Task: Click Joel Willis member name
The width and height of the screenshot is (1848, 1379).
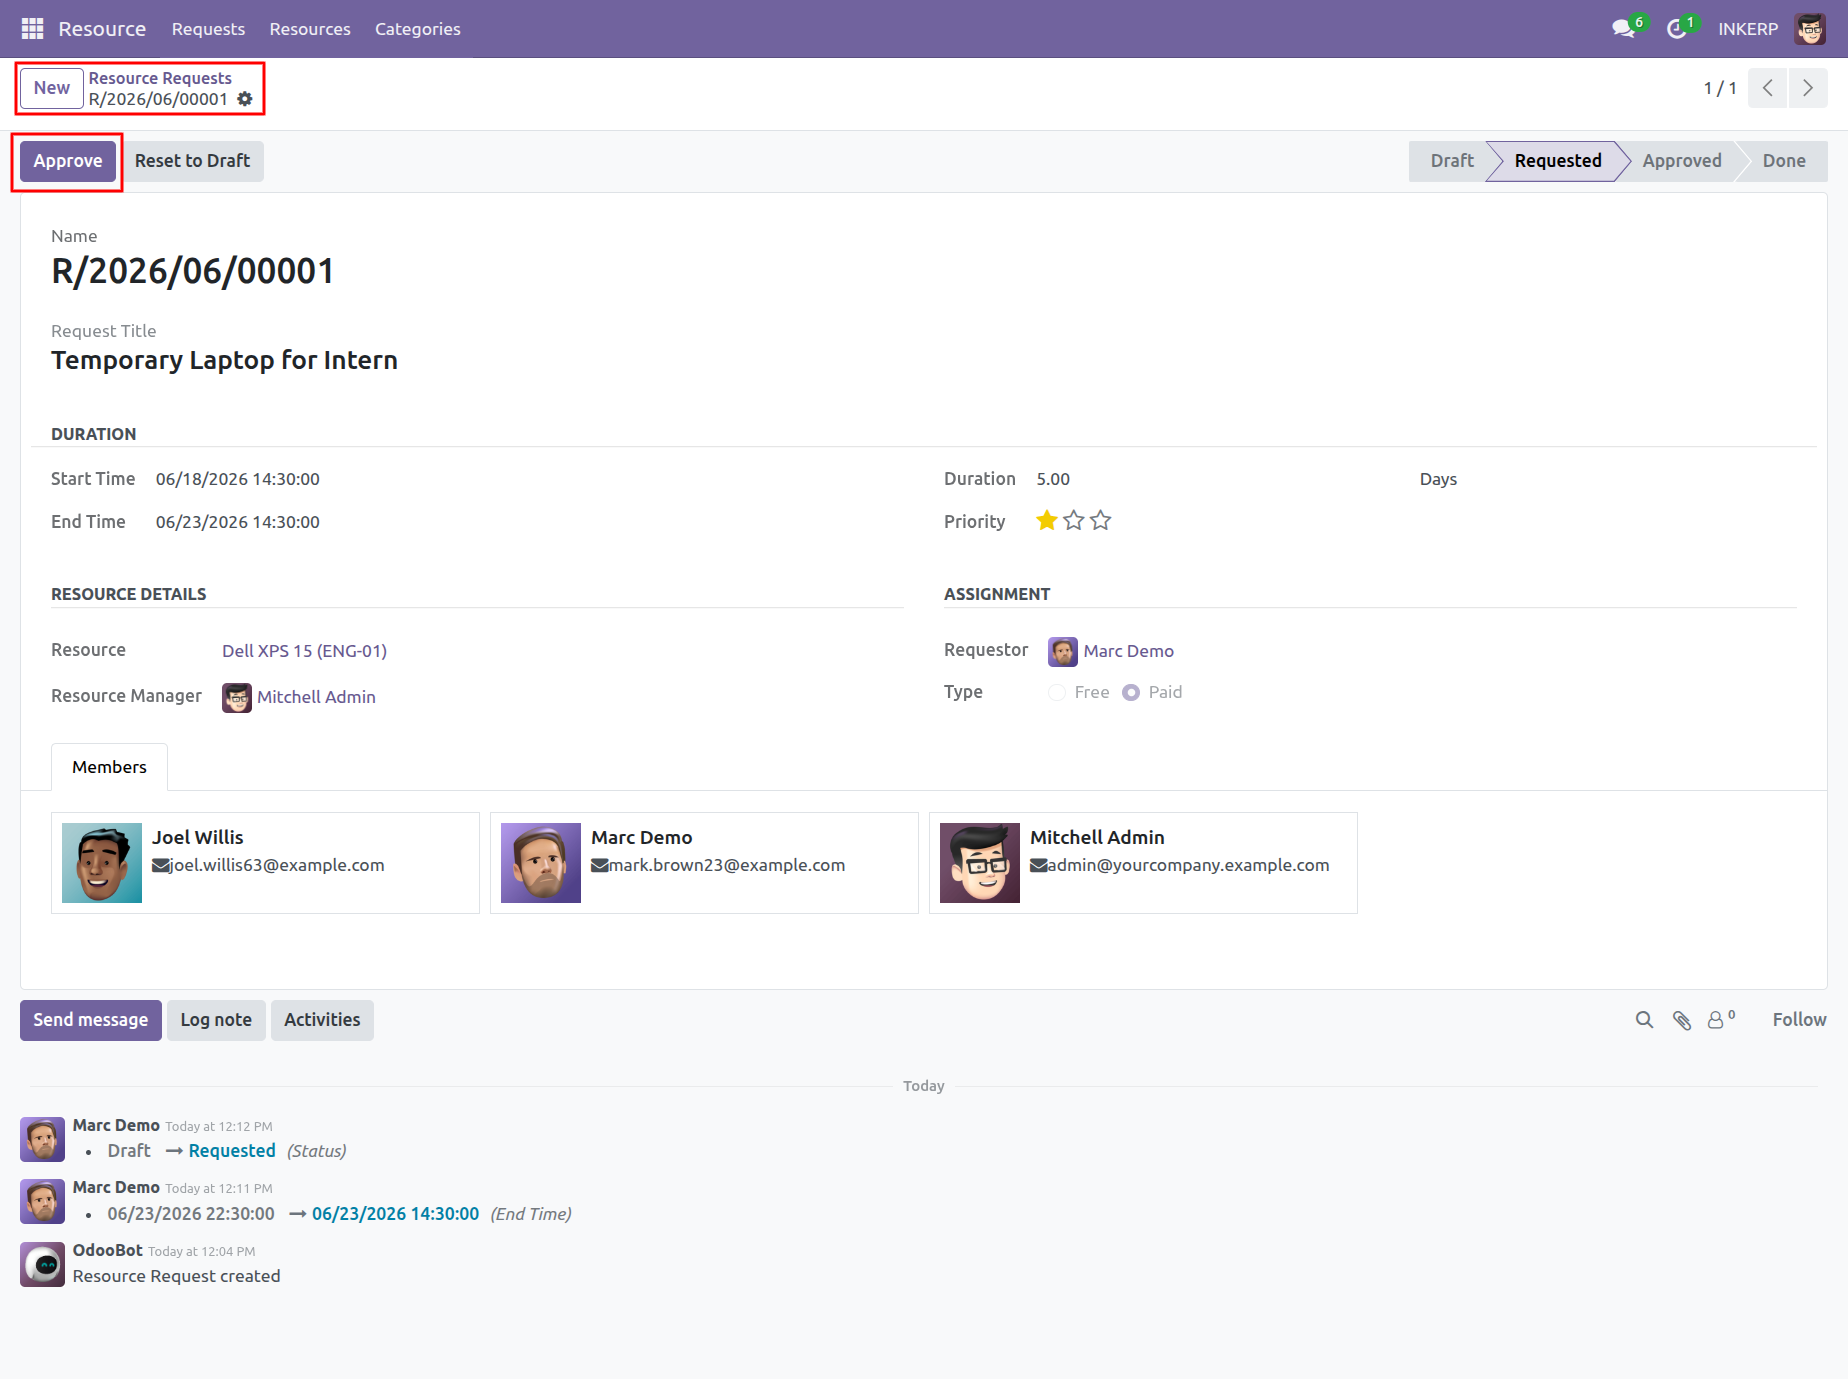Action: [198, 837]
